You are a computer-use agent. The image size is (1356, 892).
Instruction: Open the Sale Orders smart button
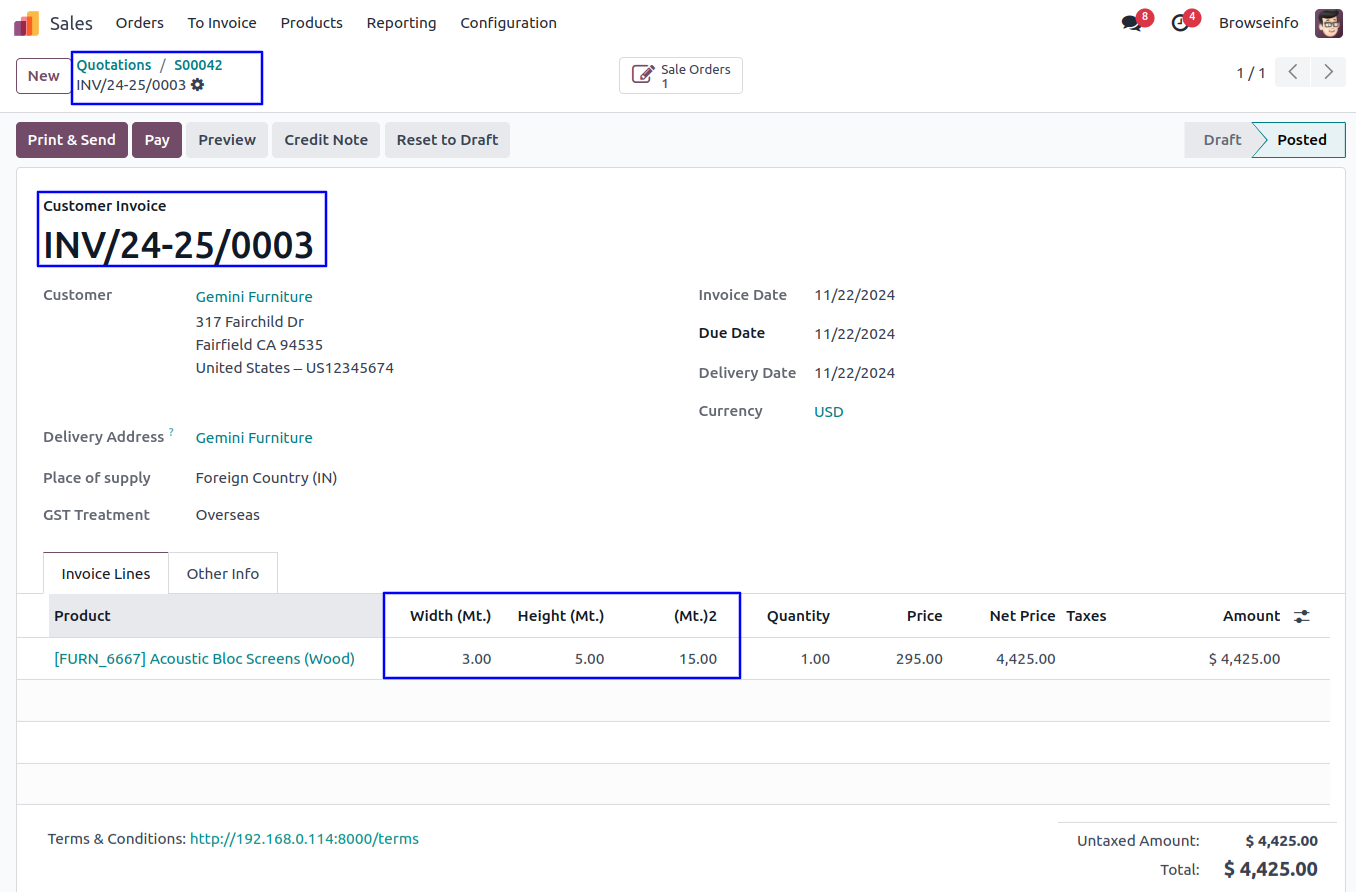point(681,76)
